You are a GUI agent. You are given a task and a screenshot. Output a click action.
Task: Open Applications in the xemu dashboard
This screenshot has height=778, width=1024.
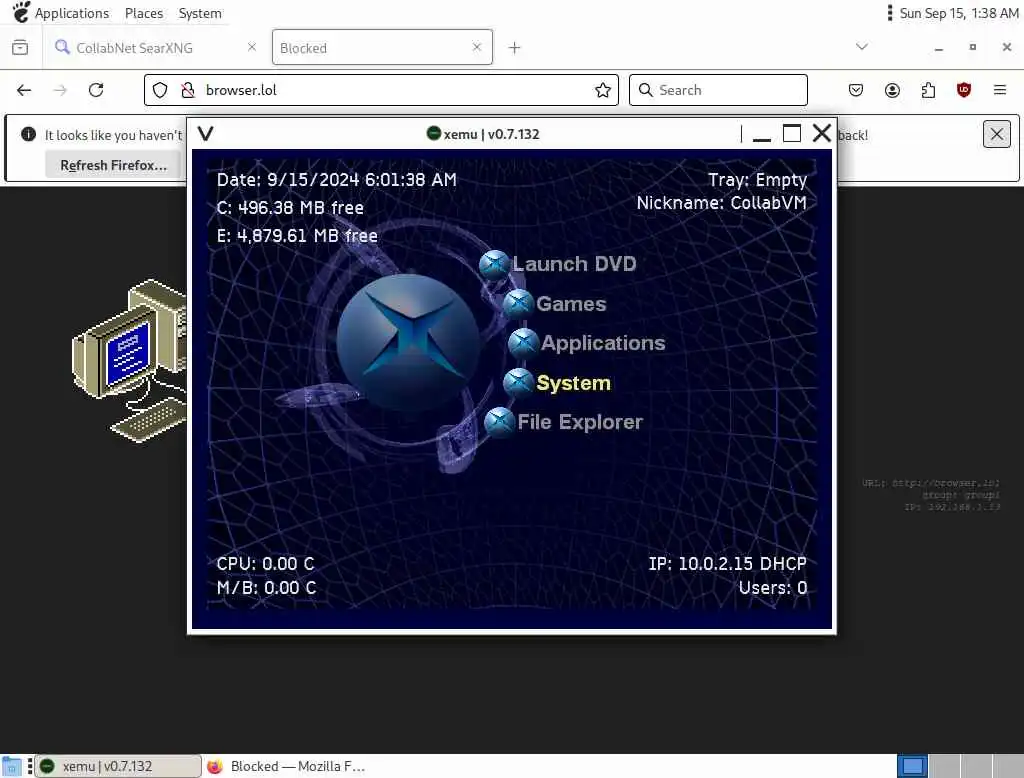[603, 343]
